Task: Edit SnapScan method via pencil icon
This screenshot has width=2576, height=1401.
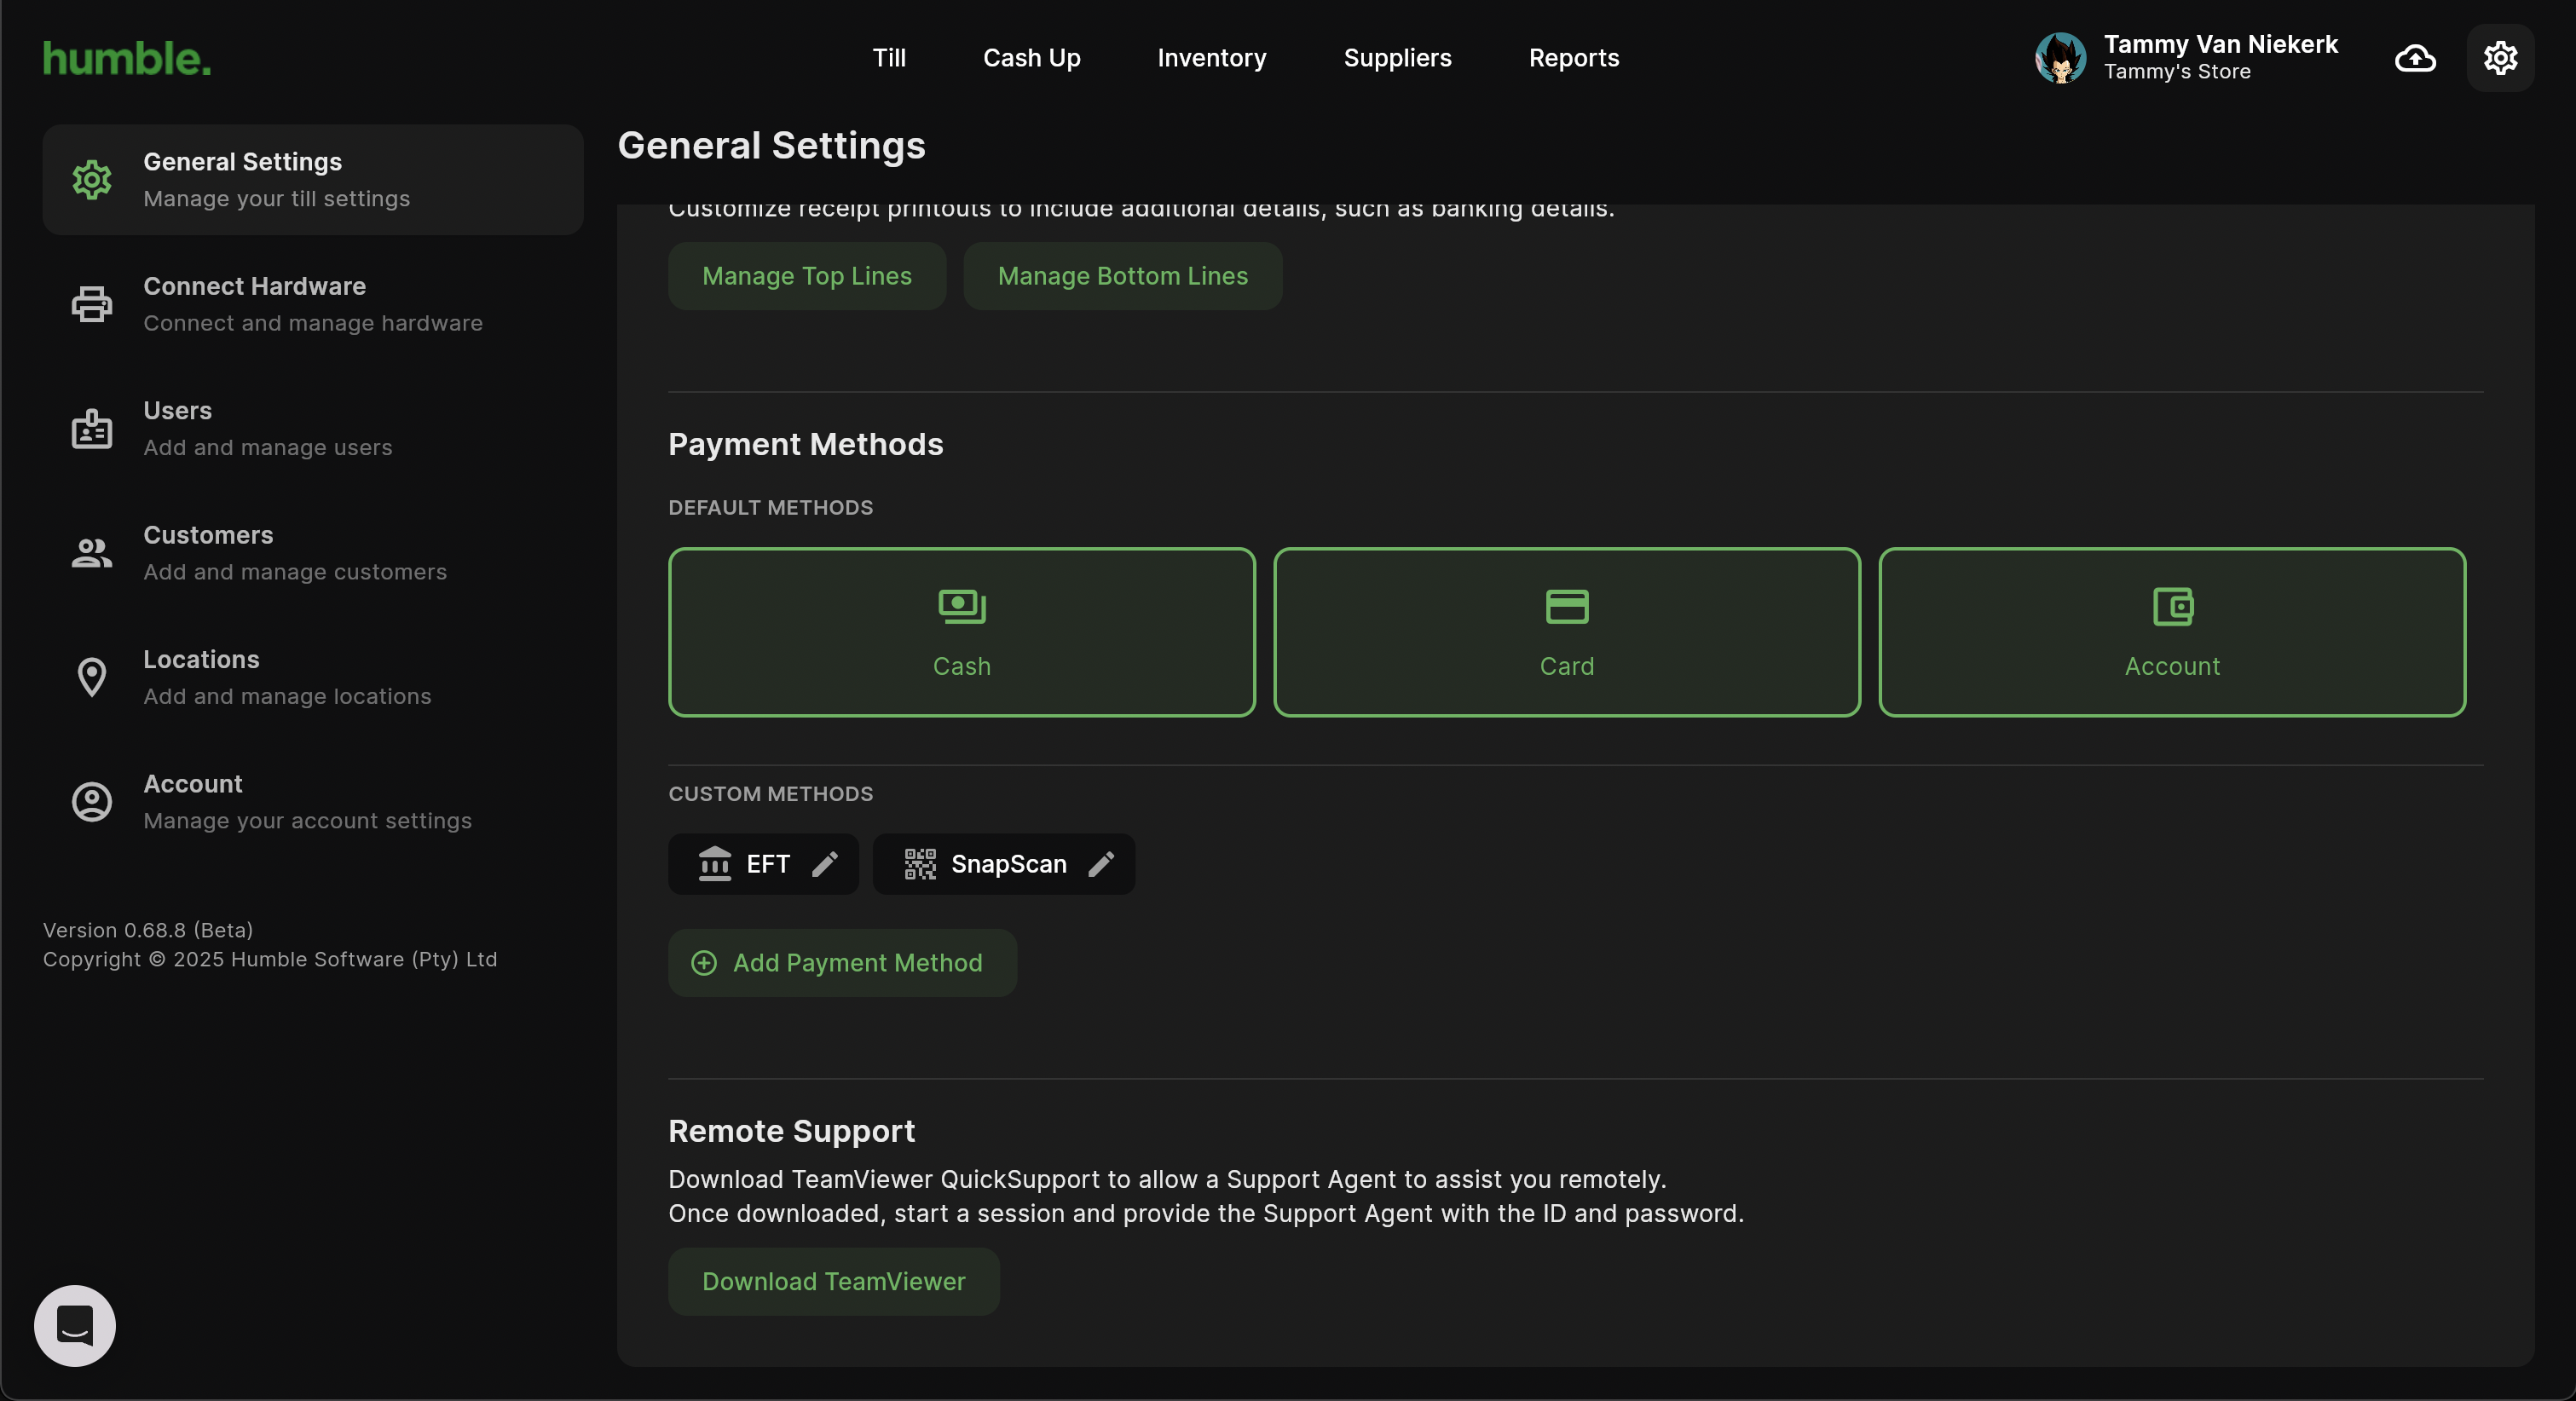Action: 1101,863
